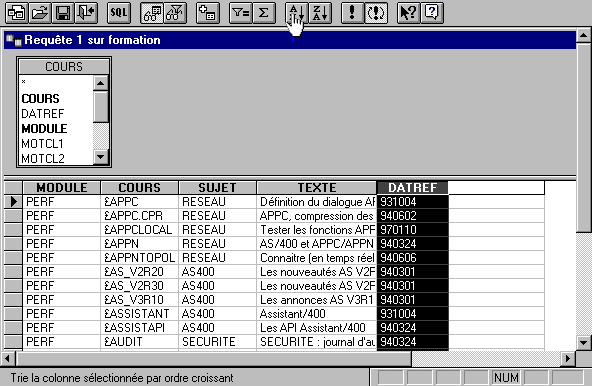The image size is (592, 386).
Task: Select the asterisk all-fields entry in COURS list
Action: click(24, 82)
